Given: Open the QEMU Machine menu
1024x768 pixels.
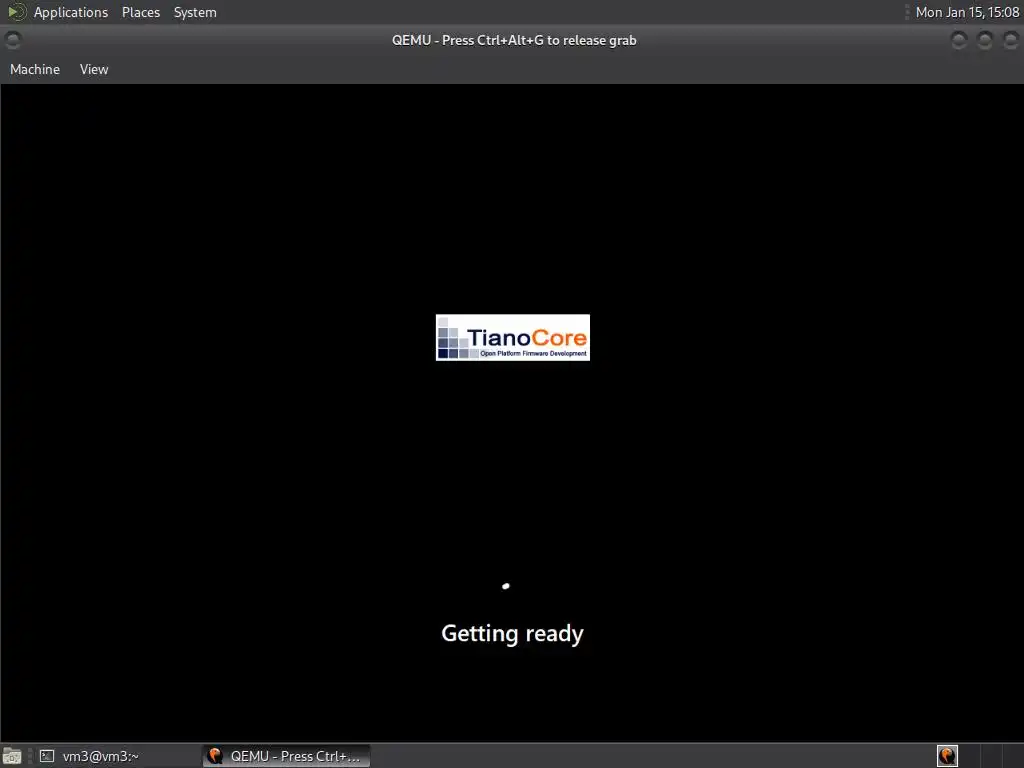Looking at the screenshot, I should click(x=35, y=69).
